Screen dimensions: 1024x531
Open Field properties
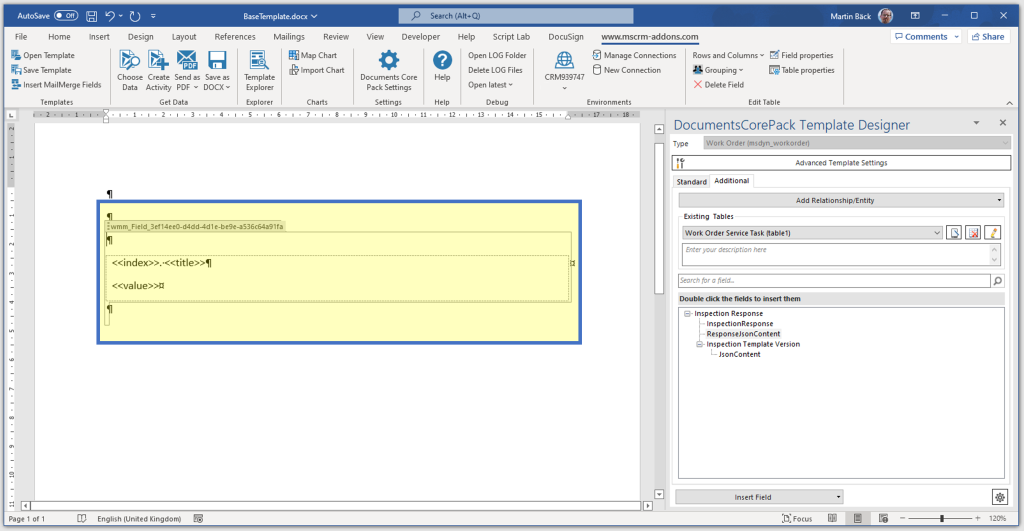tap(801, 56)
